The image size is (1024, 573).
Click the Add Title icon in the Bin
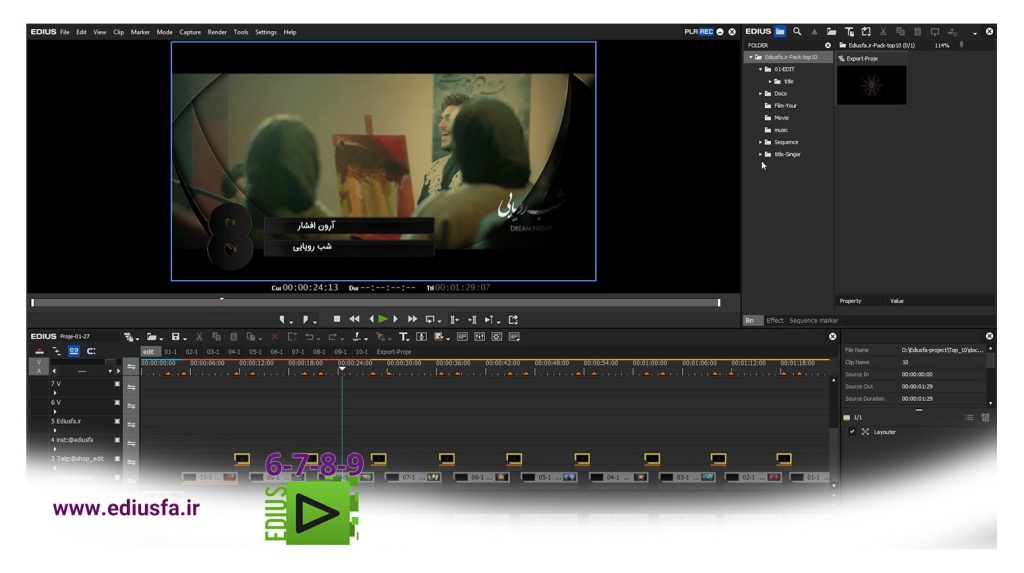pos(849,31)
